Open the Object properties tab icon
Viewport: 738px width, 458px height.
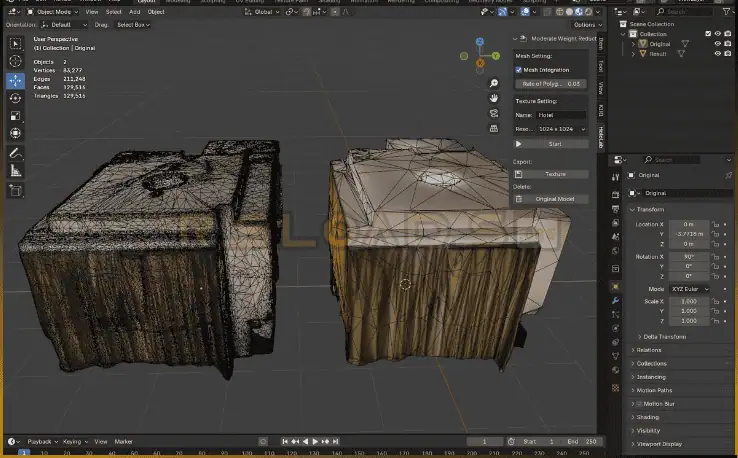[x=615, y=286]
